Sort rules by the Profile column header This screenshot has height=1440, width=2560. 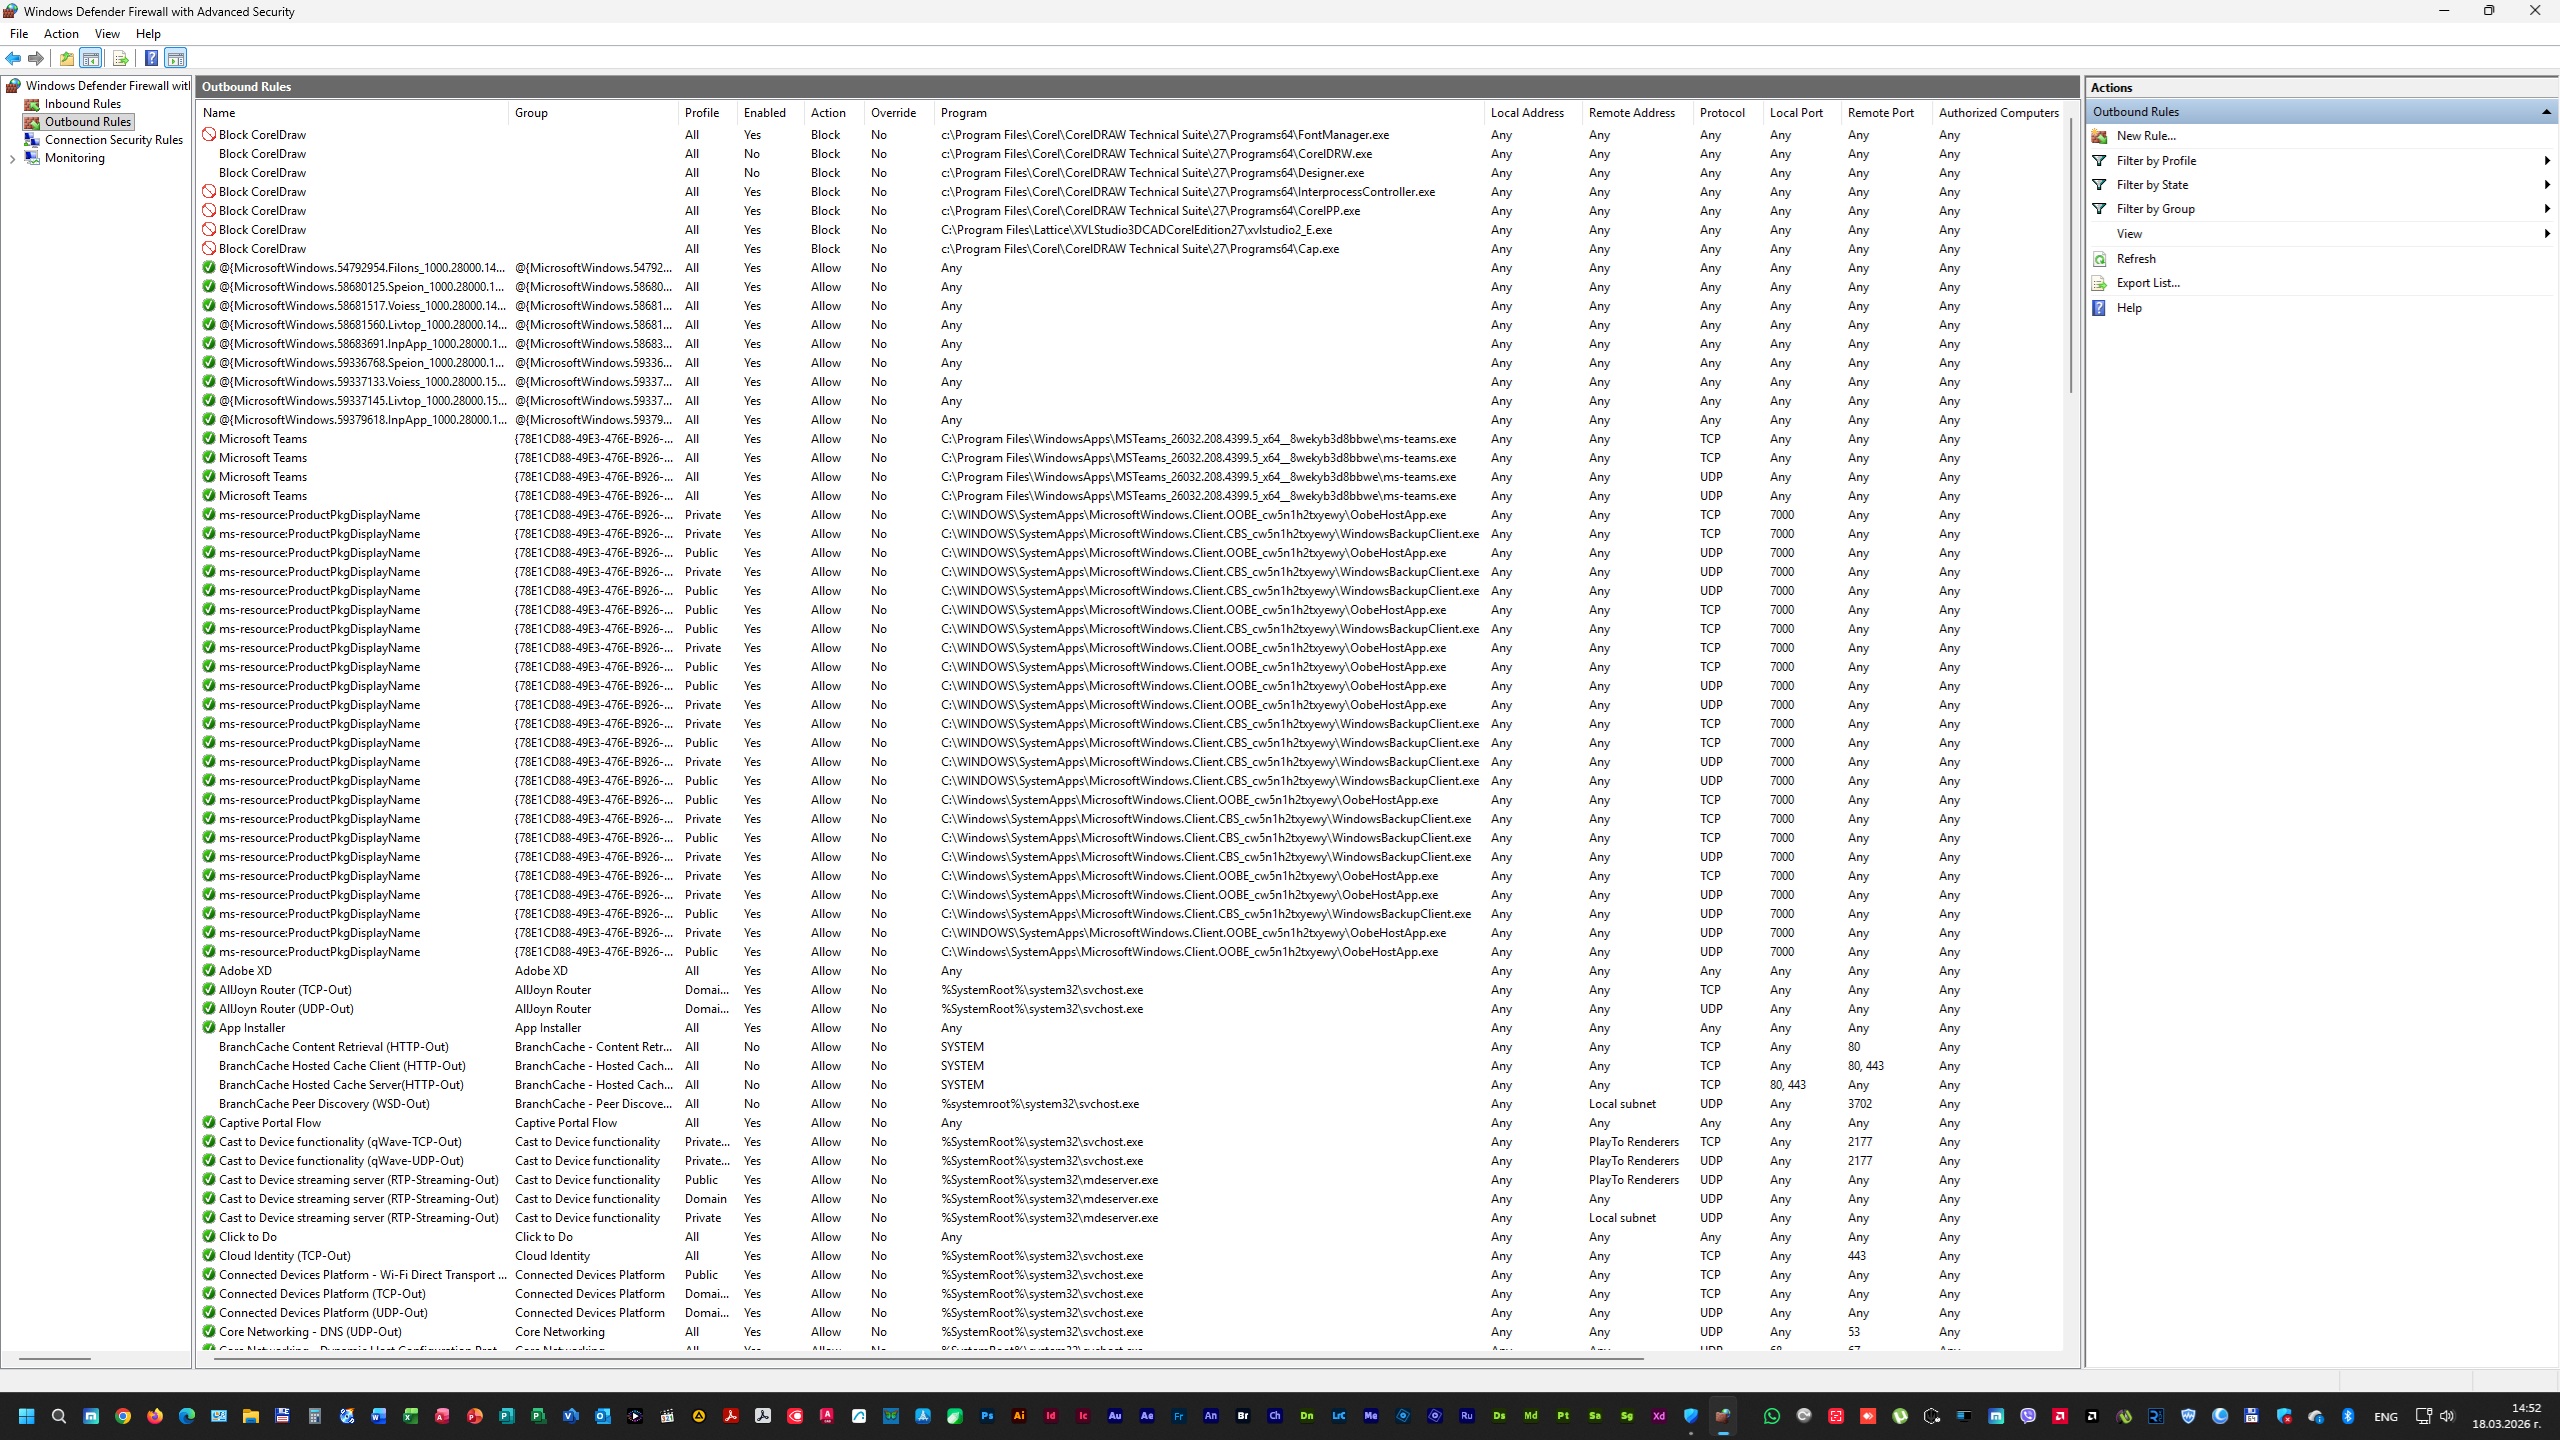[707, 113]
